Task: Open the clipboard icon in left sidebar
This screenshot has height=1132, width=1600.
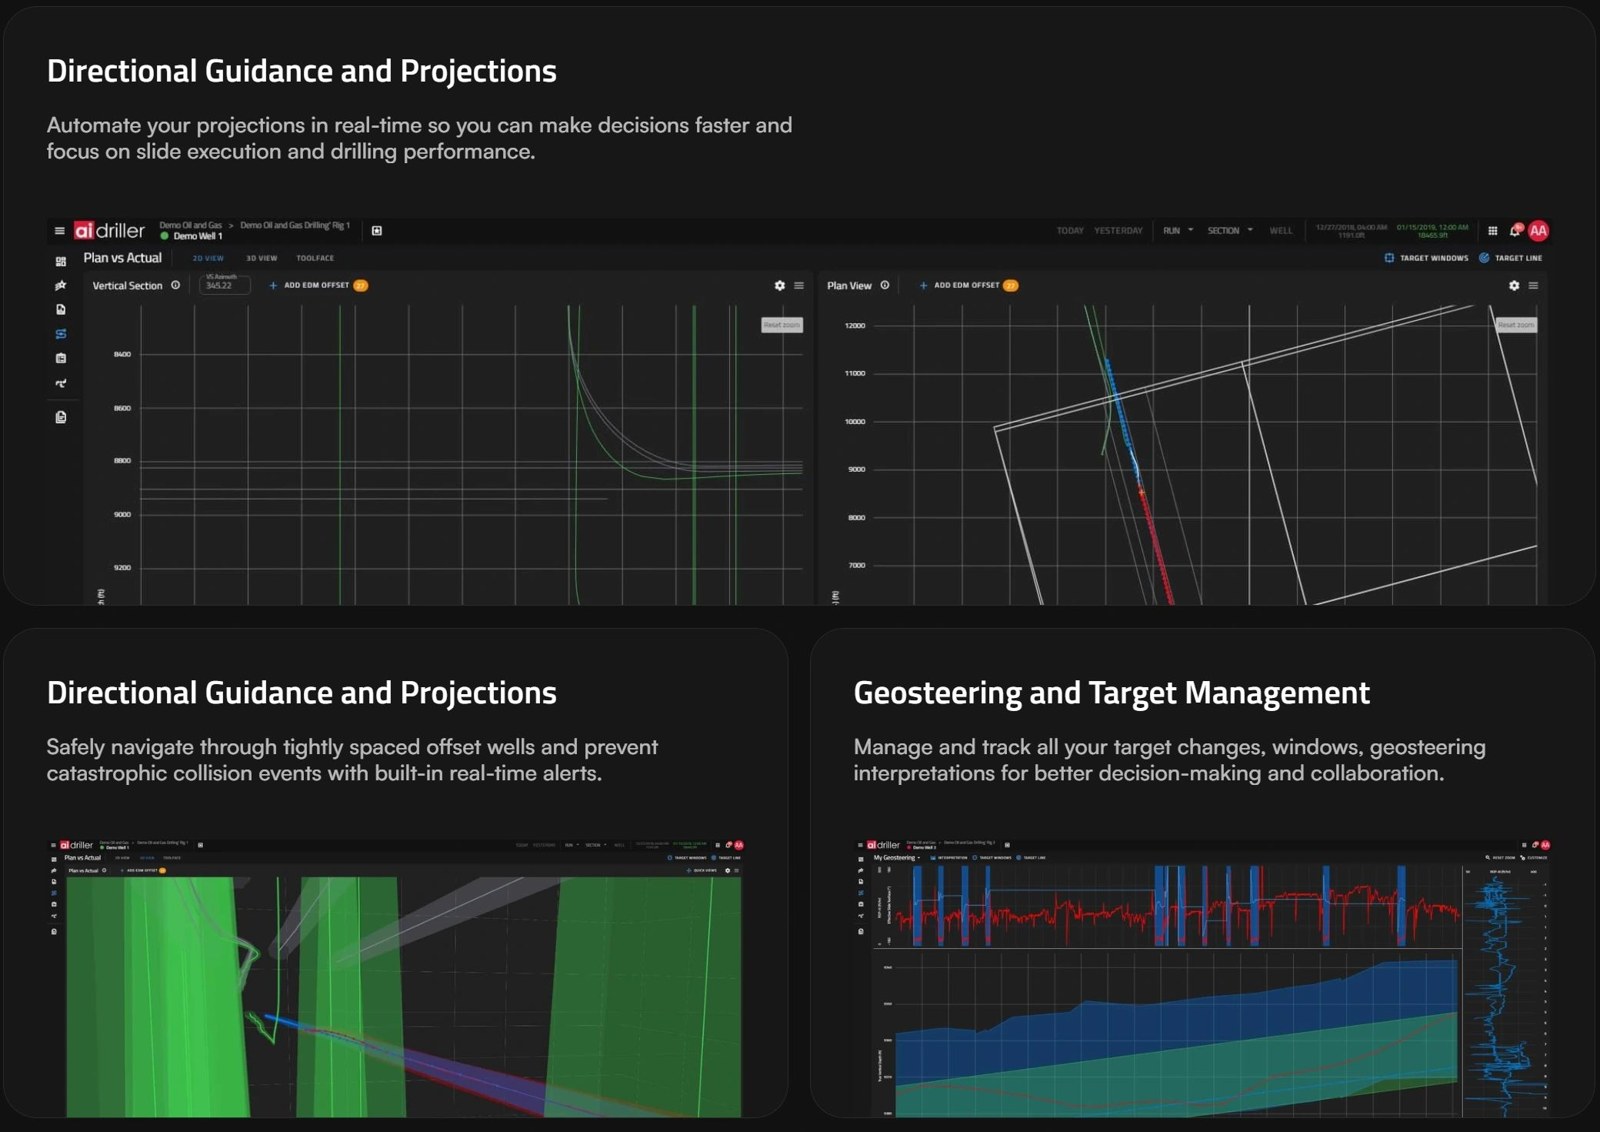Action: click(x=61, y=358)
